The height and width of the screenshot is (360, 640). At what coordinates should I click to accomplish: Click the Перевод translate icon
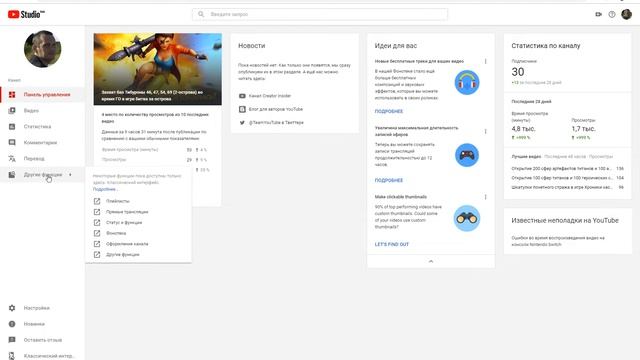tap(12, 158)
